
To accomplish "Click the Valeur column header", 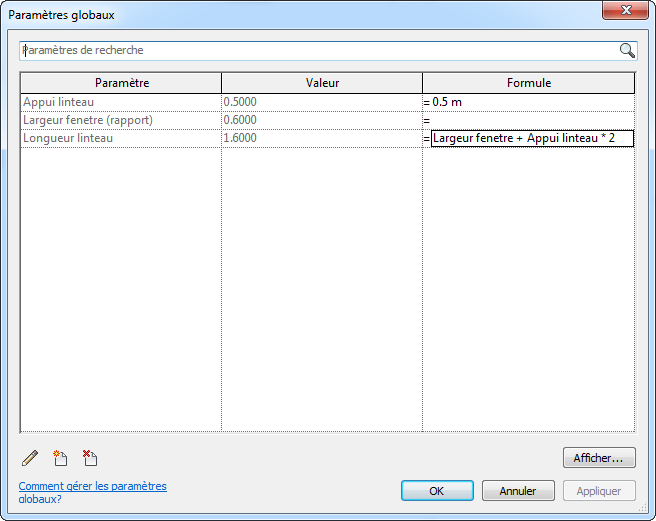I will pos(322,83).
